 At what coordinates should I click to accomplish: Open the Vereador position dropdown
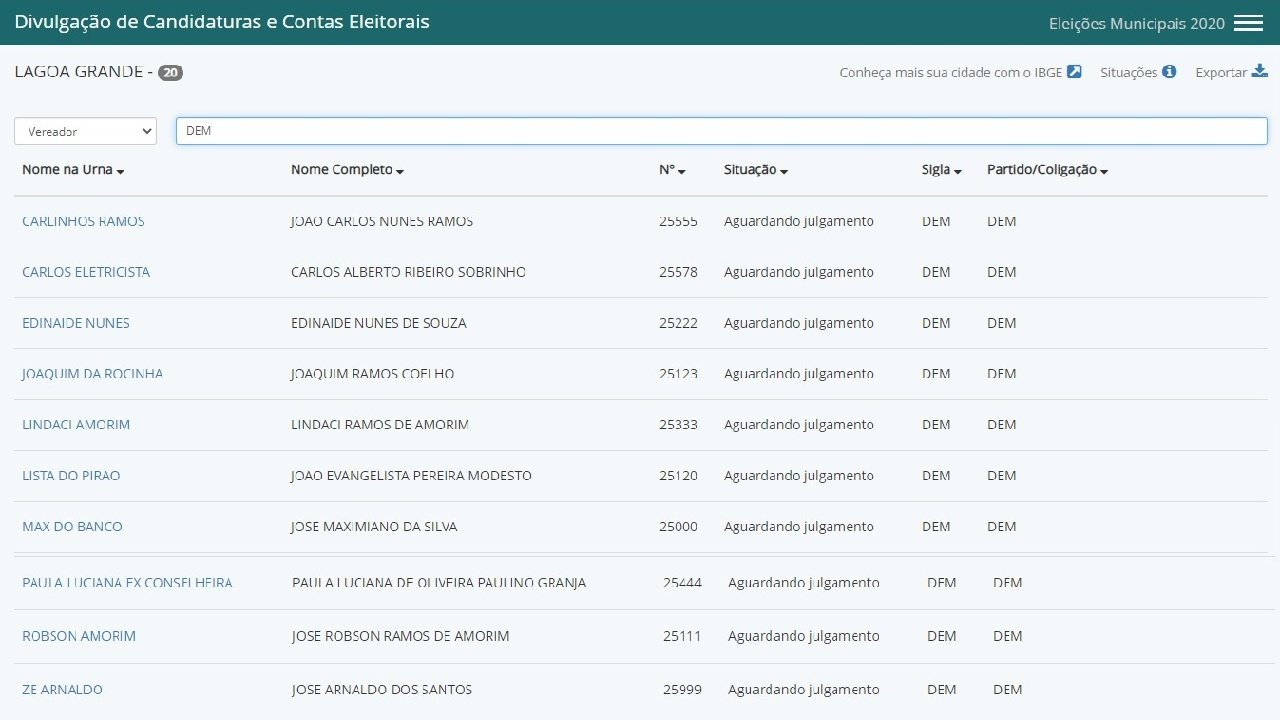(x=85, y=131)
